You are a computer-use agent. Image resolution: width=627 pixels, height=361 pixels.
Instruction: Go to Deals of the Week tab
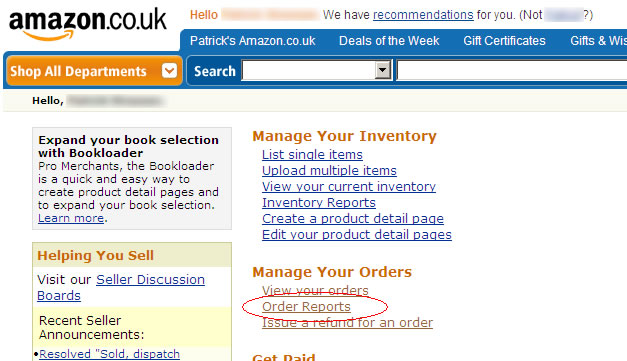tap(389, 41)
